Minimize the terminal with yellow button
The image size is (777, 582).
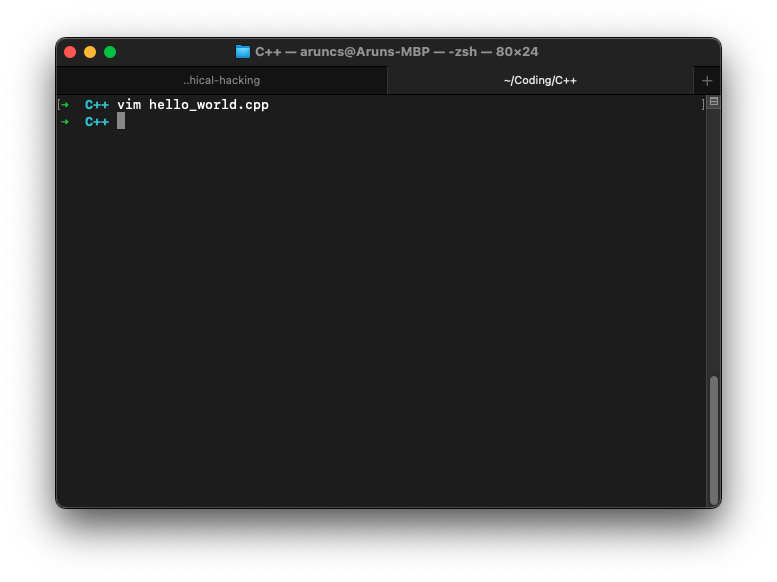90,52
